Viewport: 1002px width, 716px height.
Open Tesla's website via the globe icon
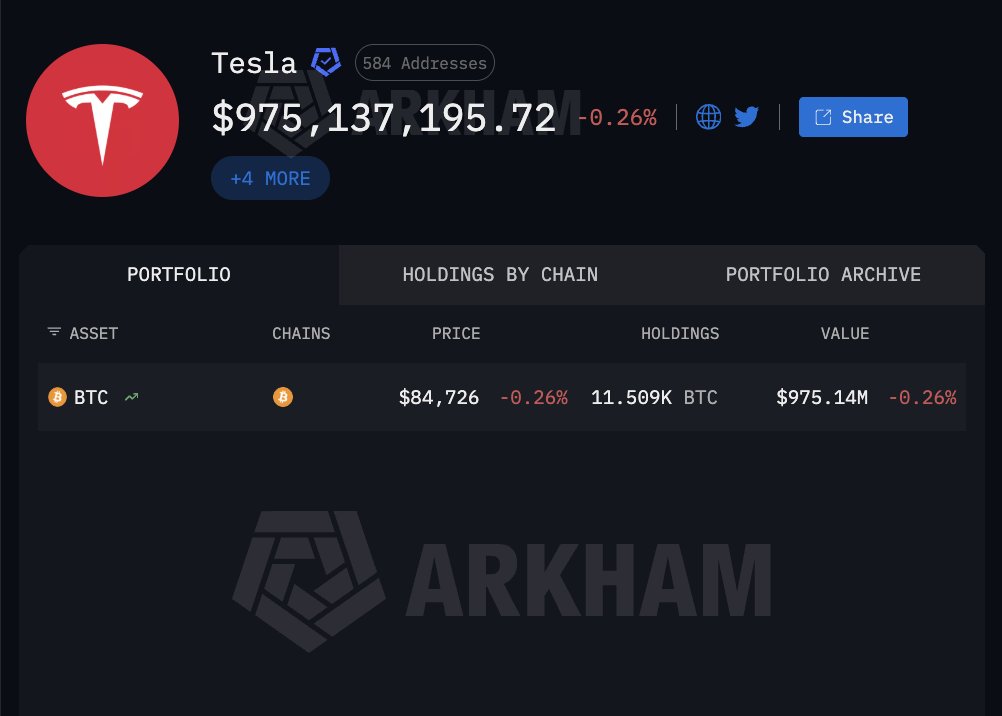[x=708, y=117]
